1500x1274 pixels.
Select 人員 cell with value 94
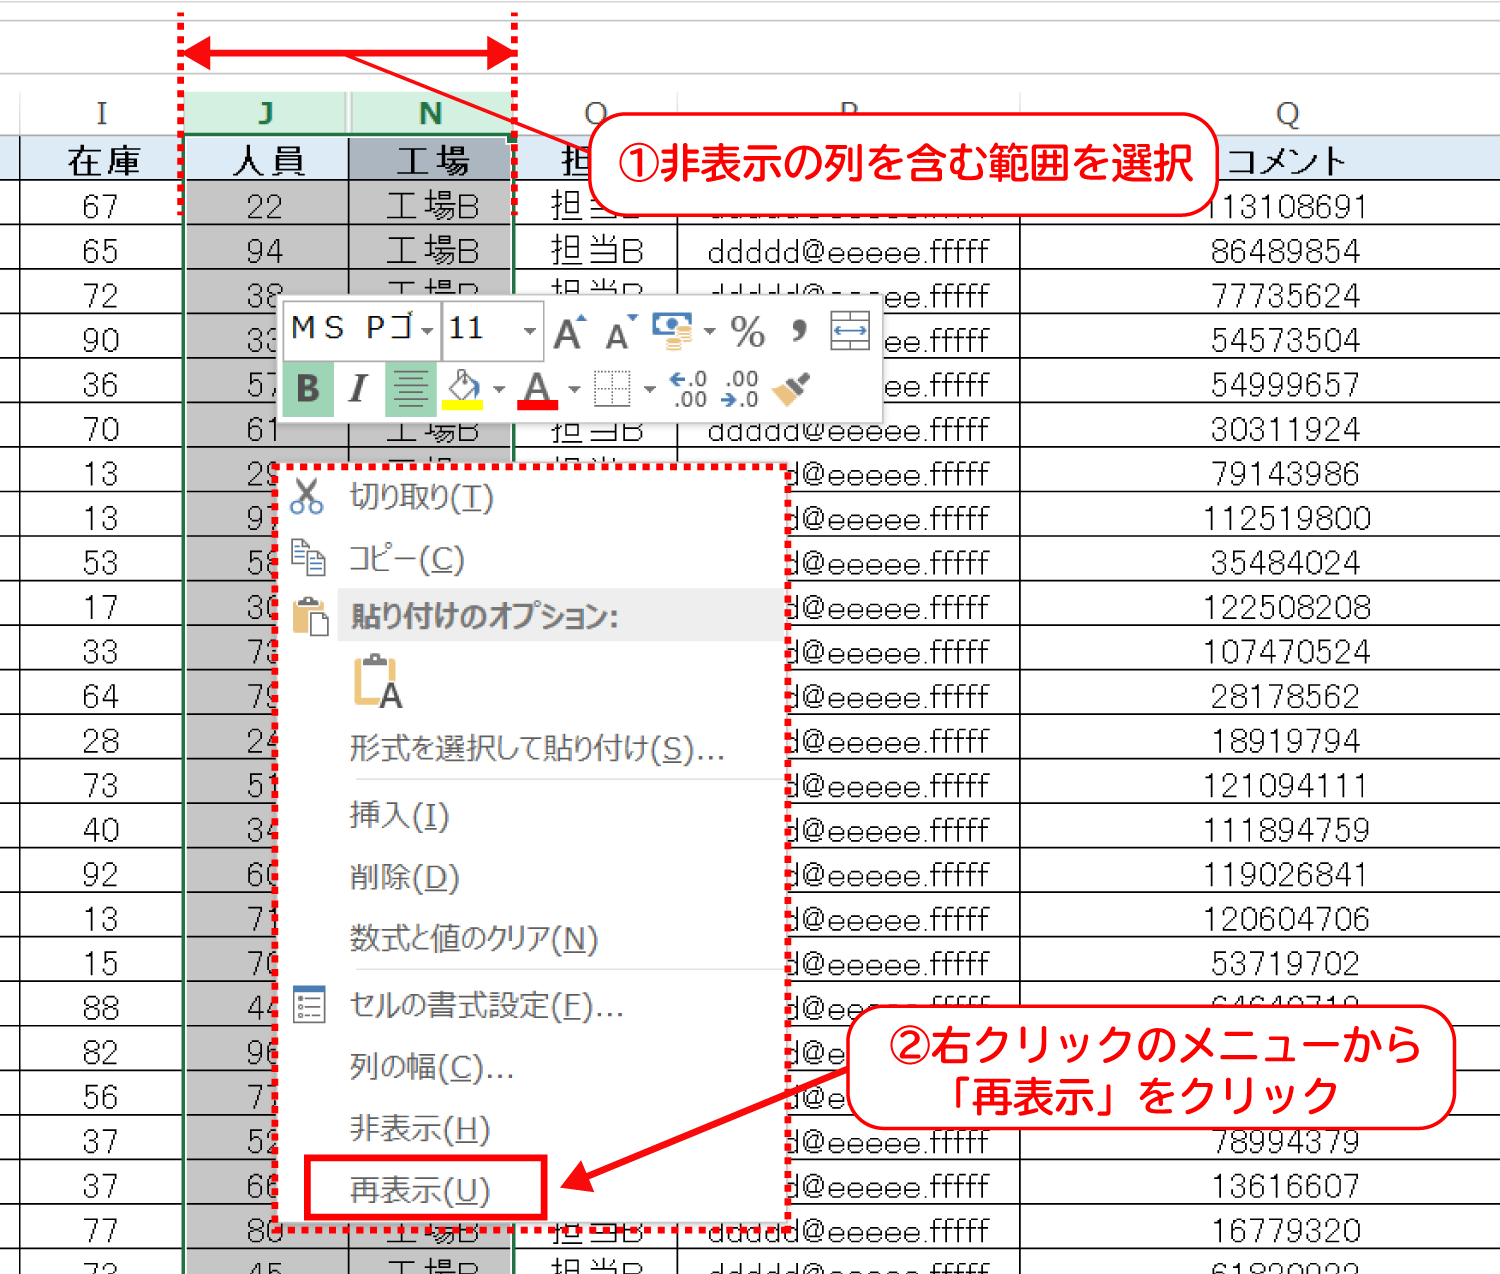tap(266, 250)
